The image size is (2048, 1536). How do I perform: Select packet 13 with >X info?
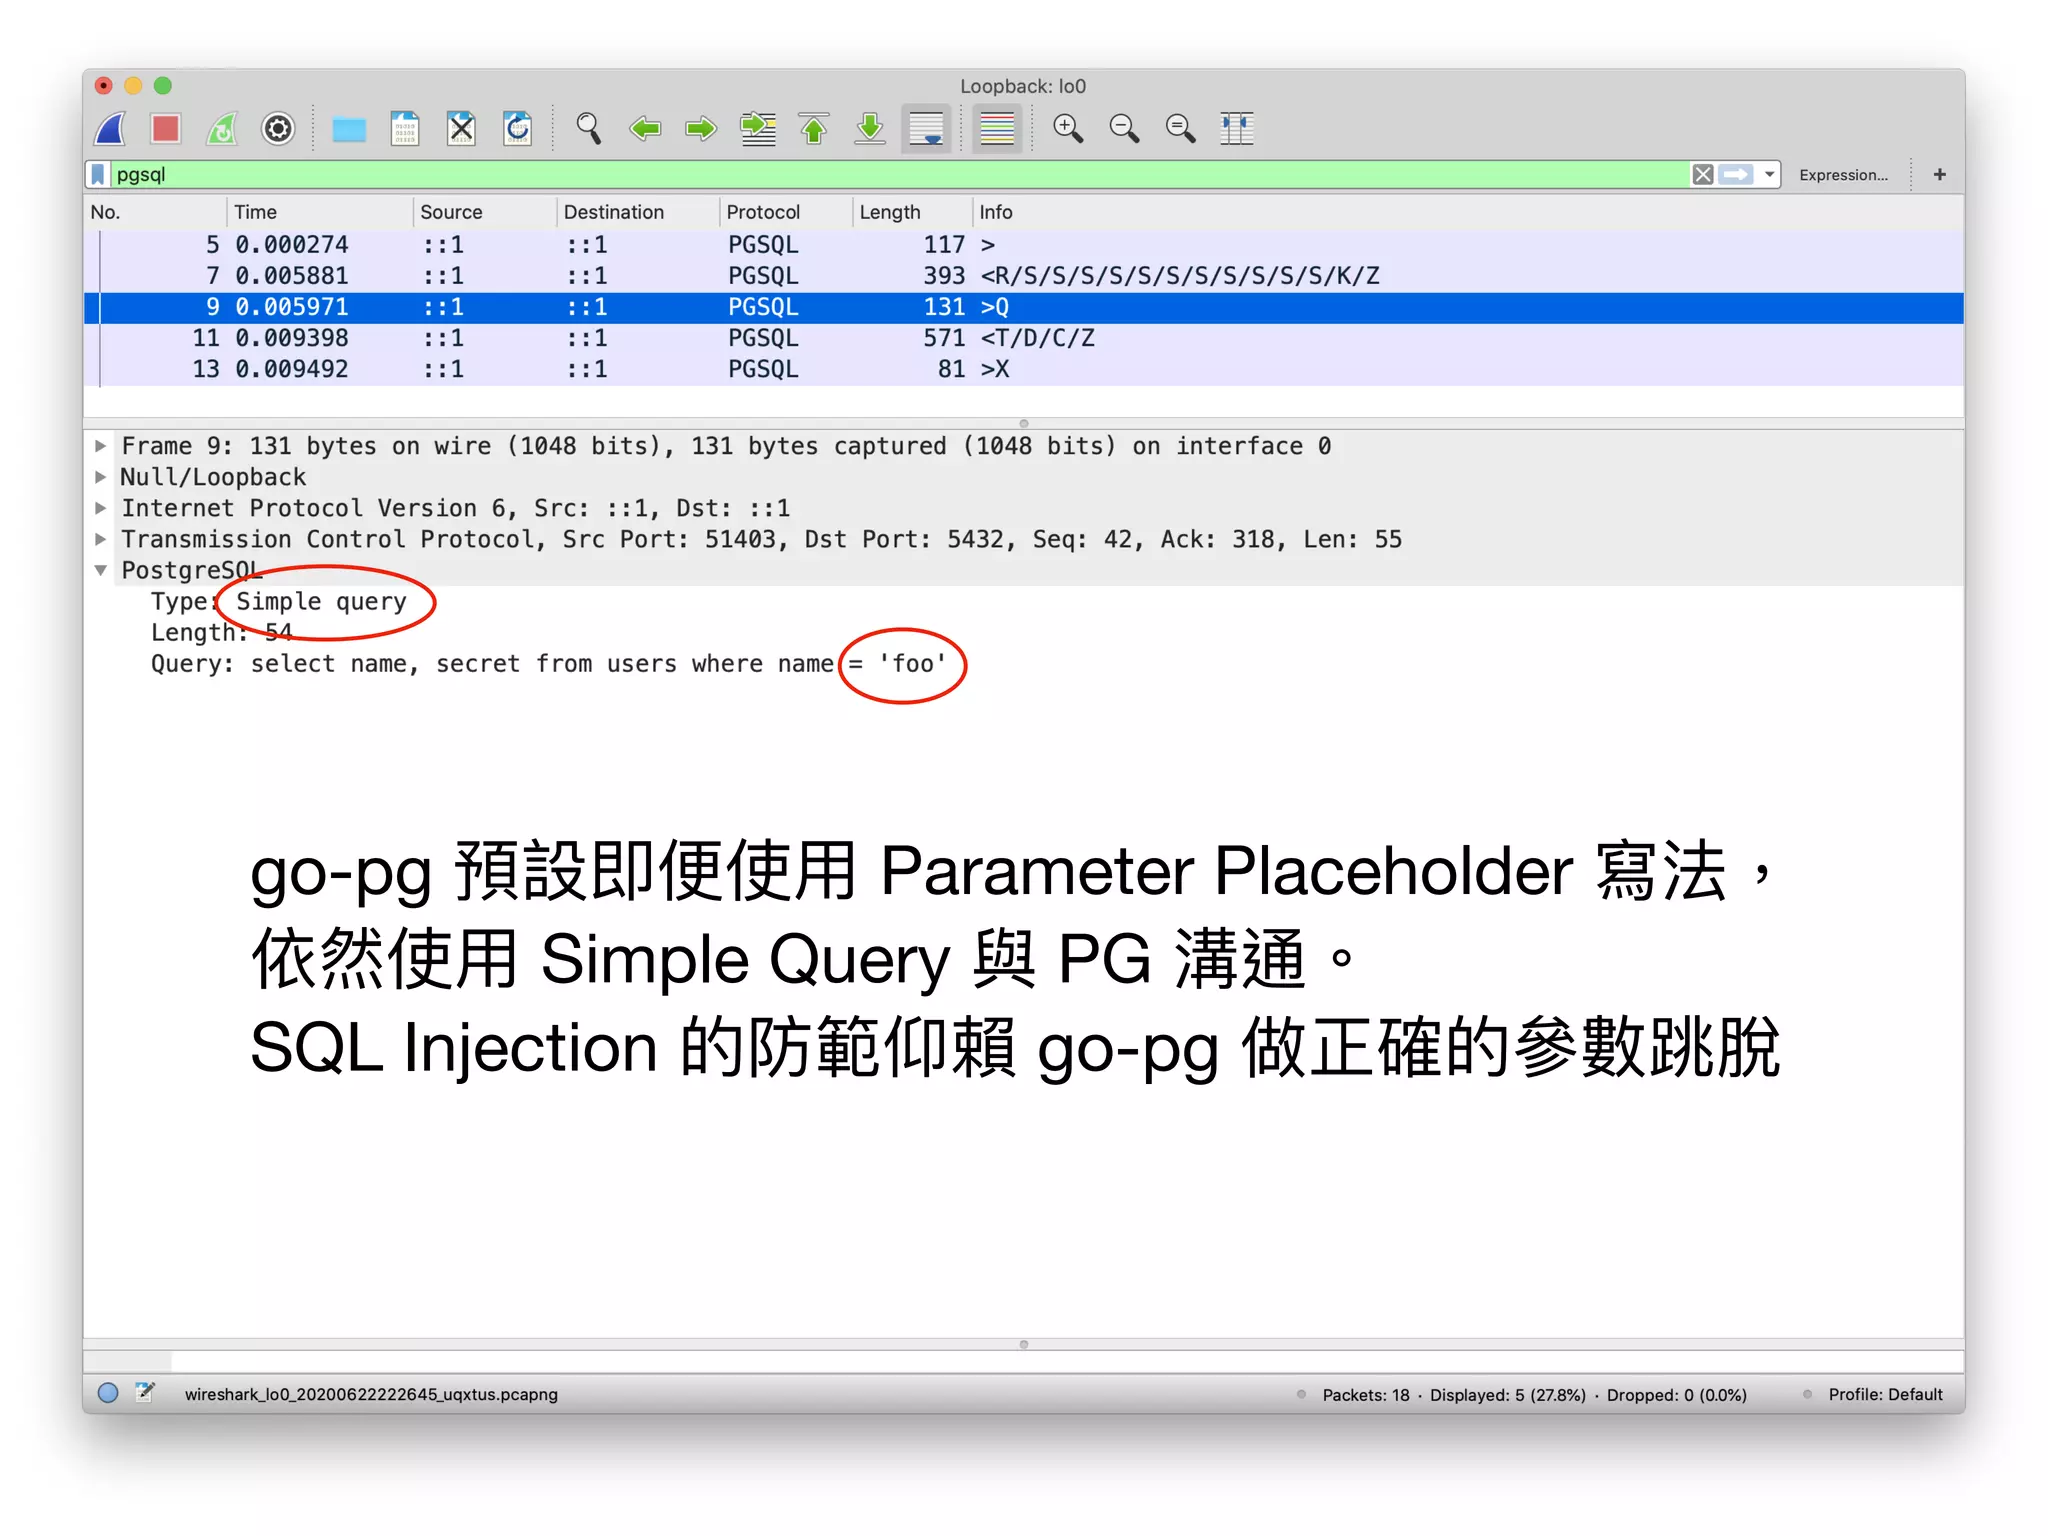click(x=1024, y=369)
